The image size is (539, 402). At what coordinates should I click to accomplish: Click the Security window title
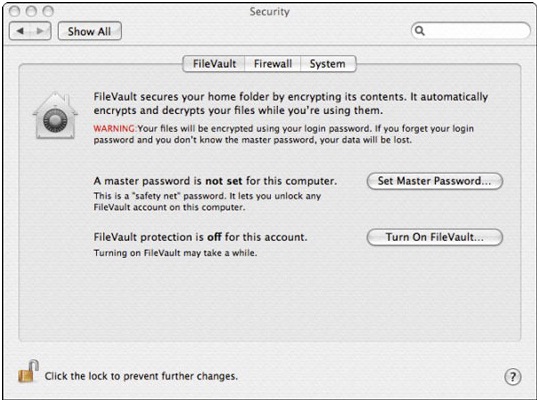(270, 12)
